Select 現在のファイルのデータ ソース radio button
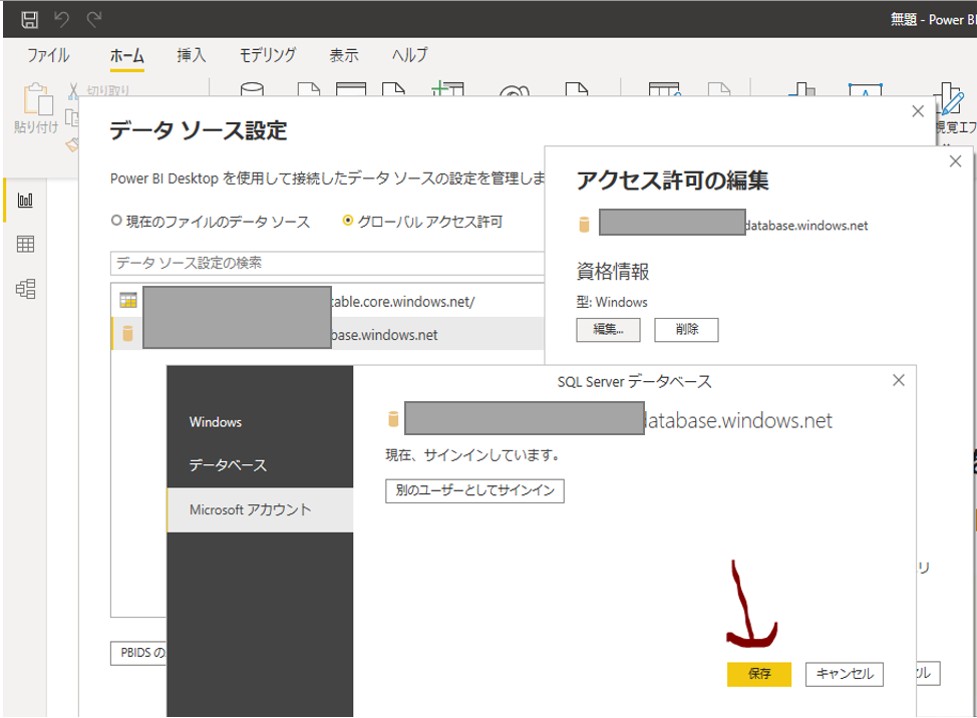This screenshot has height=718, width=977. pyautogui.click(x=117, y=222)
